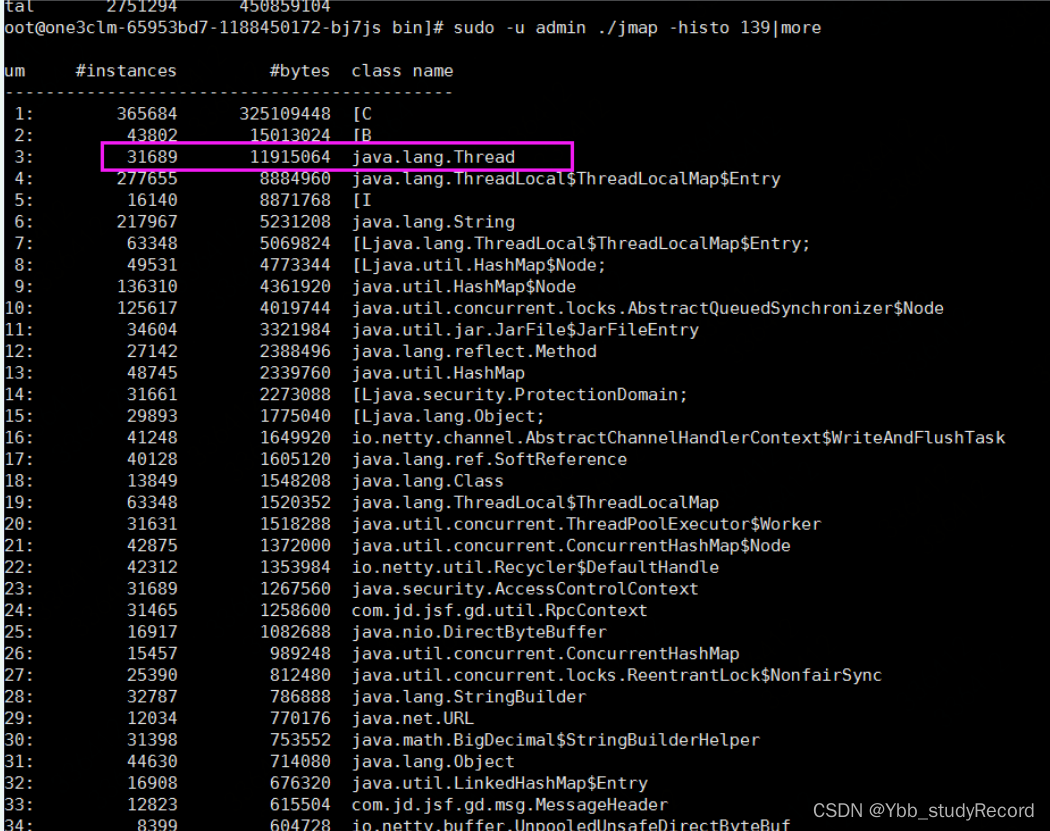Click java.util.HashMap$Node on row 9
Image resolution: width=1050 pixels, height=831 pixels.
tap(463, 287)
